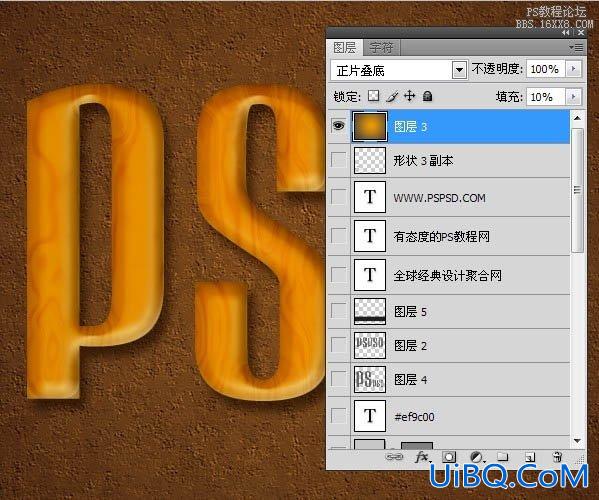Click the 填充 10% field
This screenshot has width=599, height=500.
pyautogui.click(x=546, y=97)
